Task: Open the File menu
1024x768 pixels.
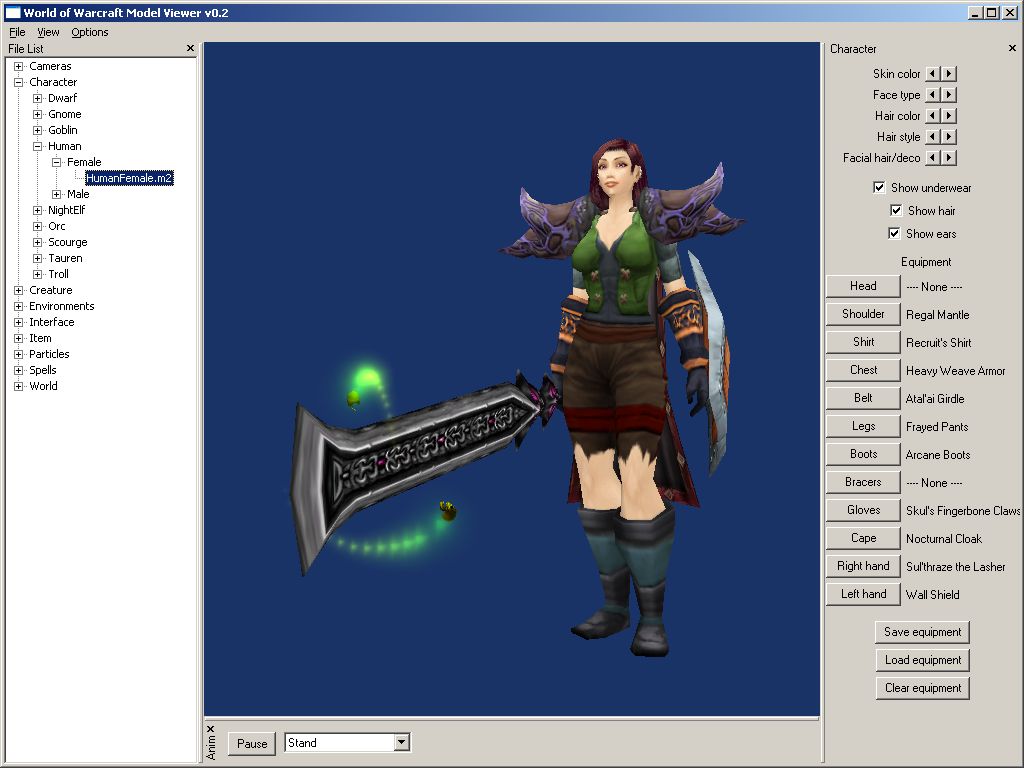Action: (x=17, y=32)
